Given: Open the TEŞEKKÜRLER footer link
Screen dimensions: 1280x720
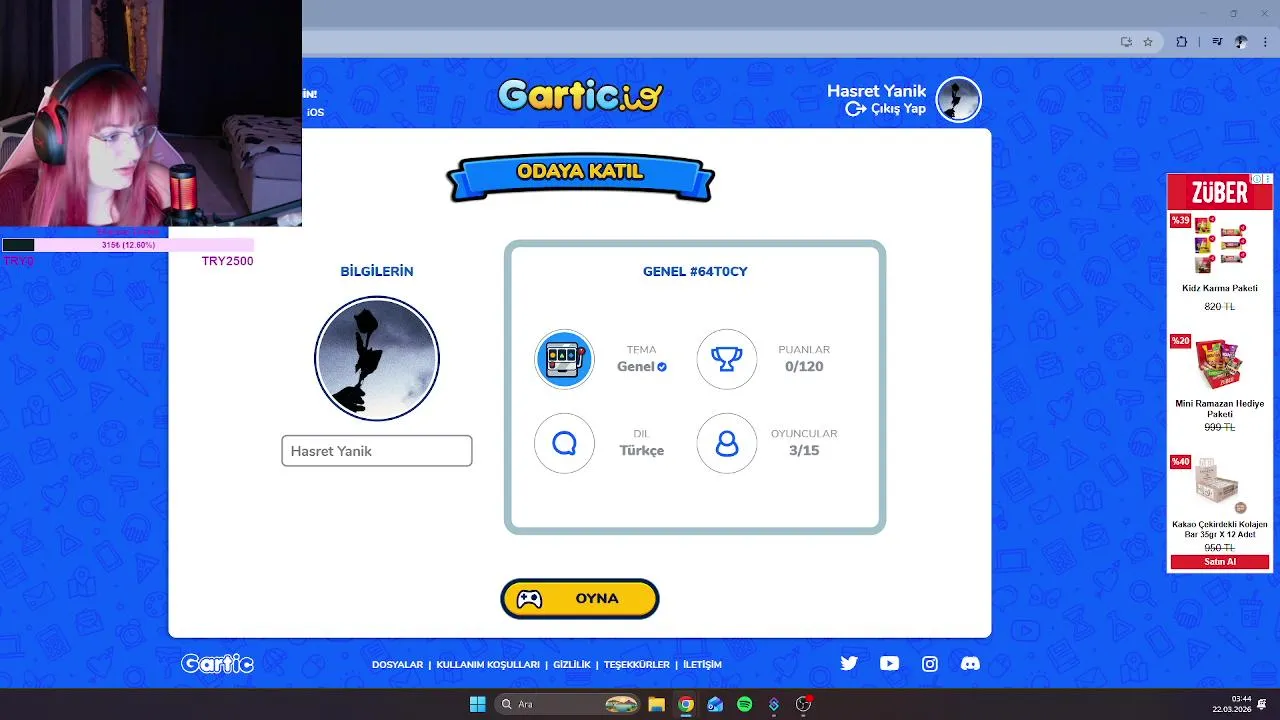Looking at the screenshot, I should (x=637, y=665).
